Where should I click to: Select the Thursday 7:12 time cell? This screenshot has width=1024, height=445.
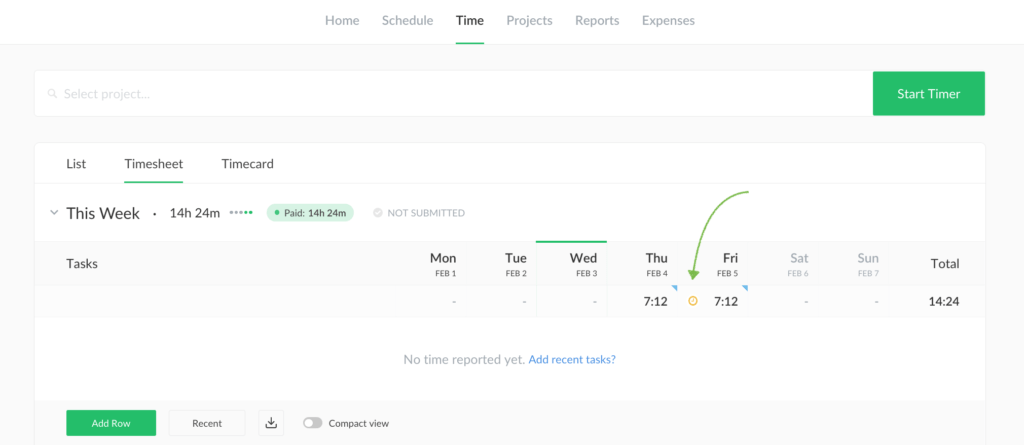(x=655, y=301)
